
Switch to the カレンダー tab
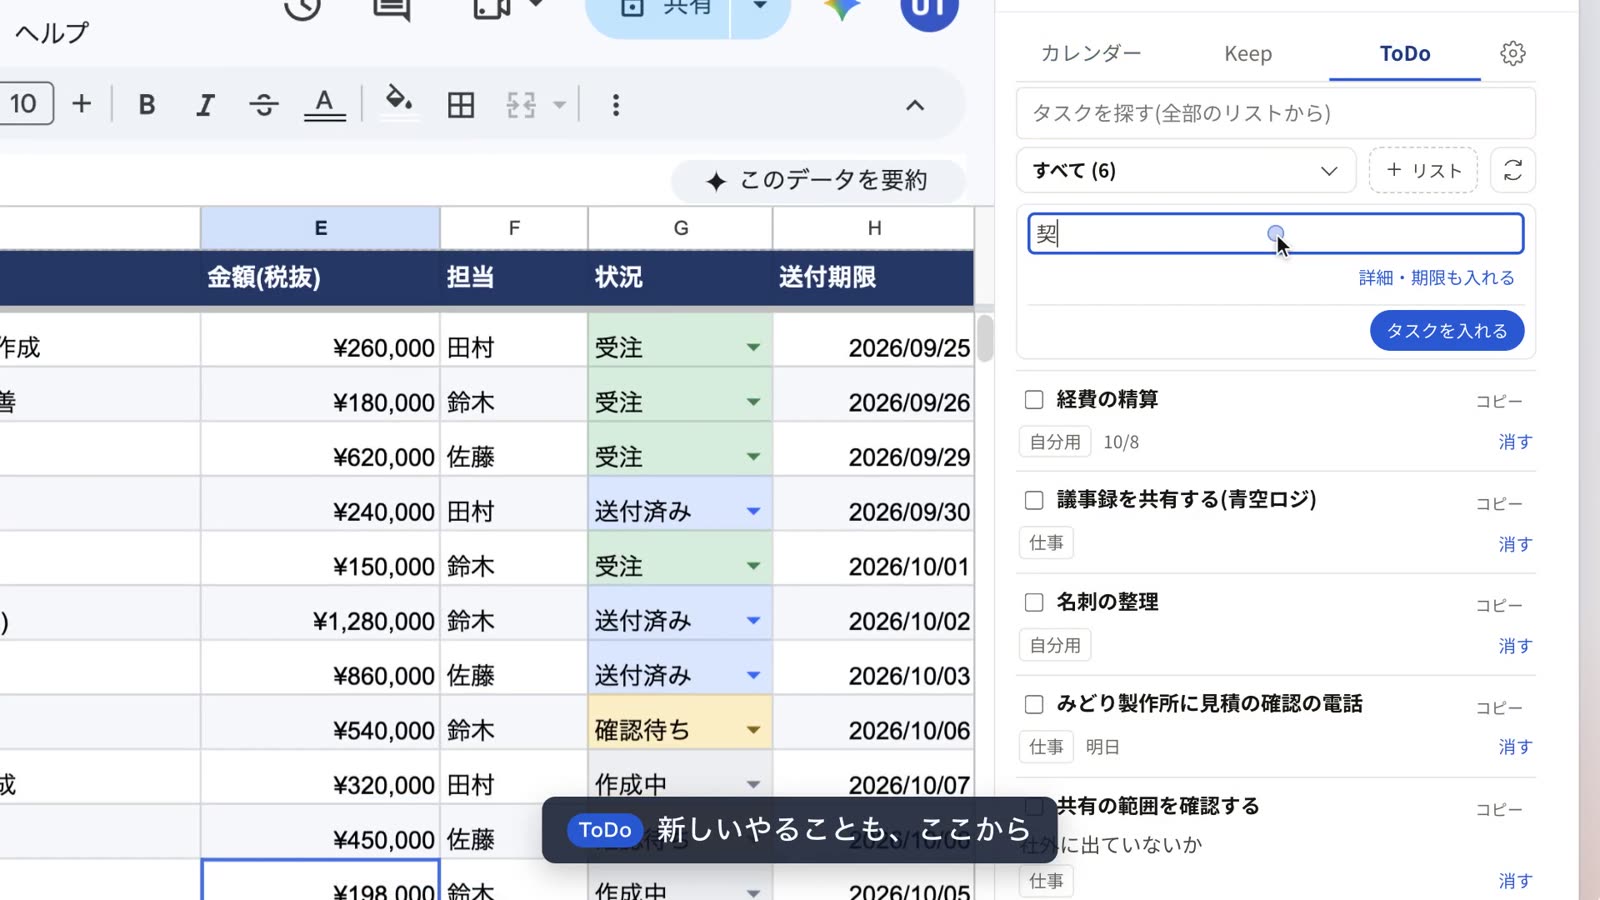point(1091,54)
